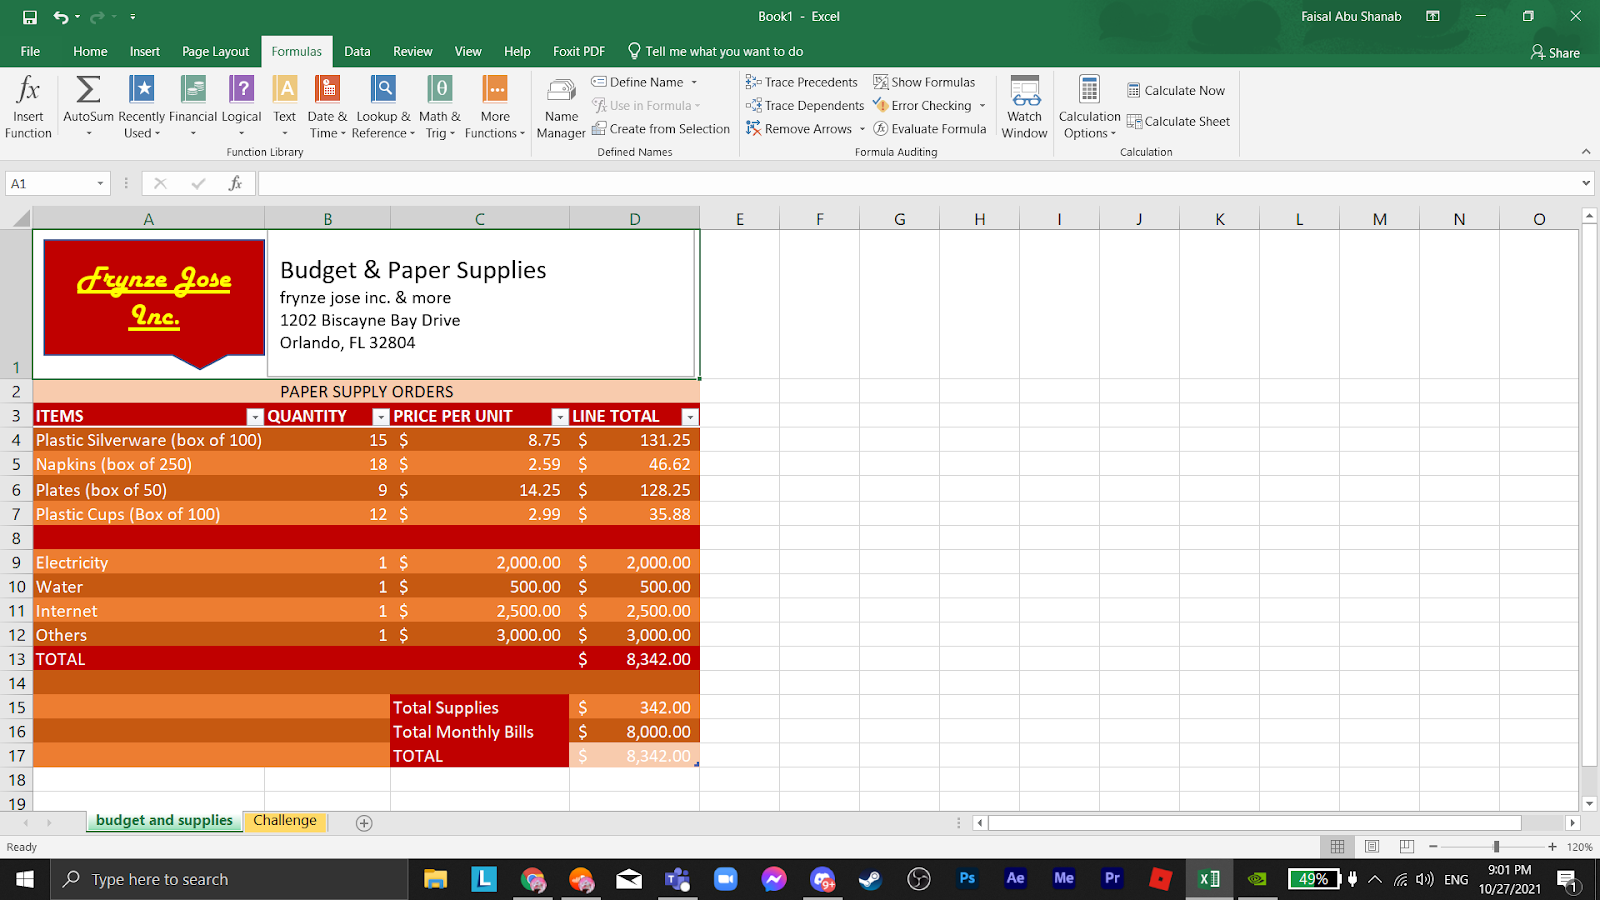The image size is (1600, 900).
Task: Switch to the Page Layout tab
Action: (x=215, y=51)
